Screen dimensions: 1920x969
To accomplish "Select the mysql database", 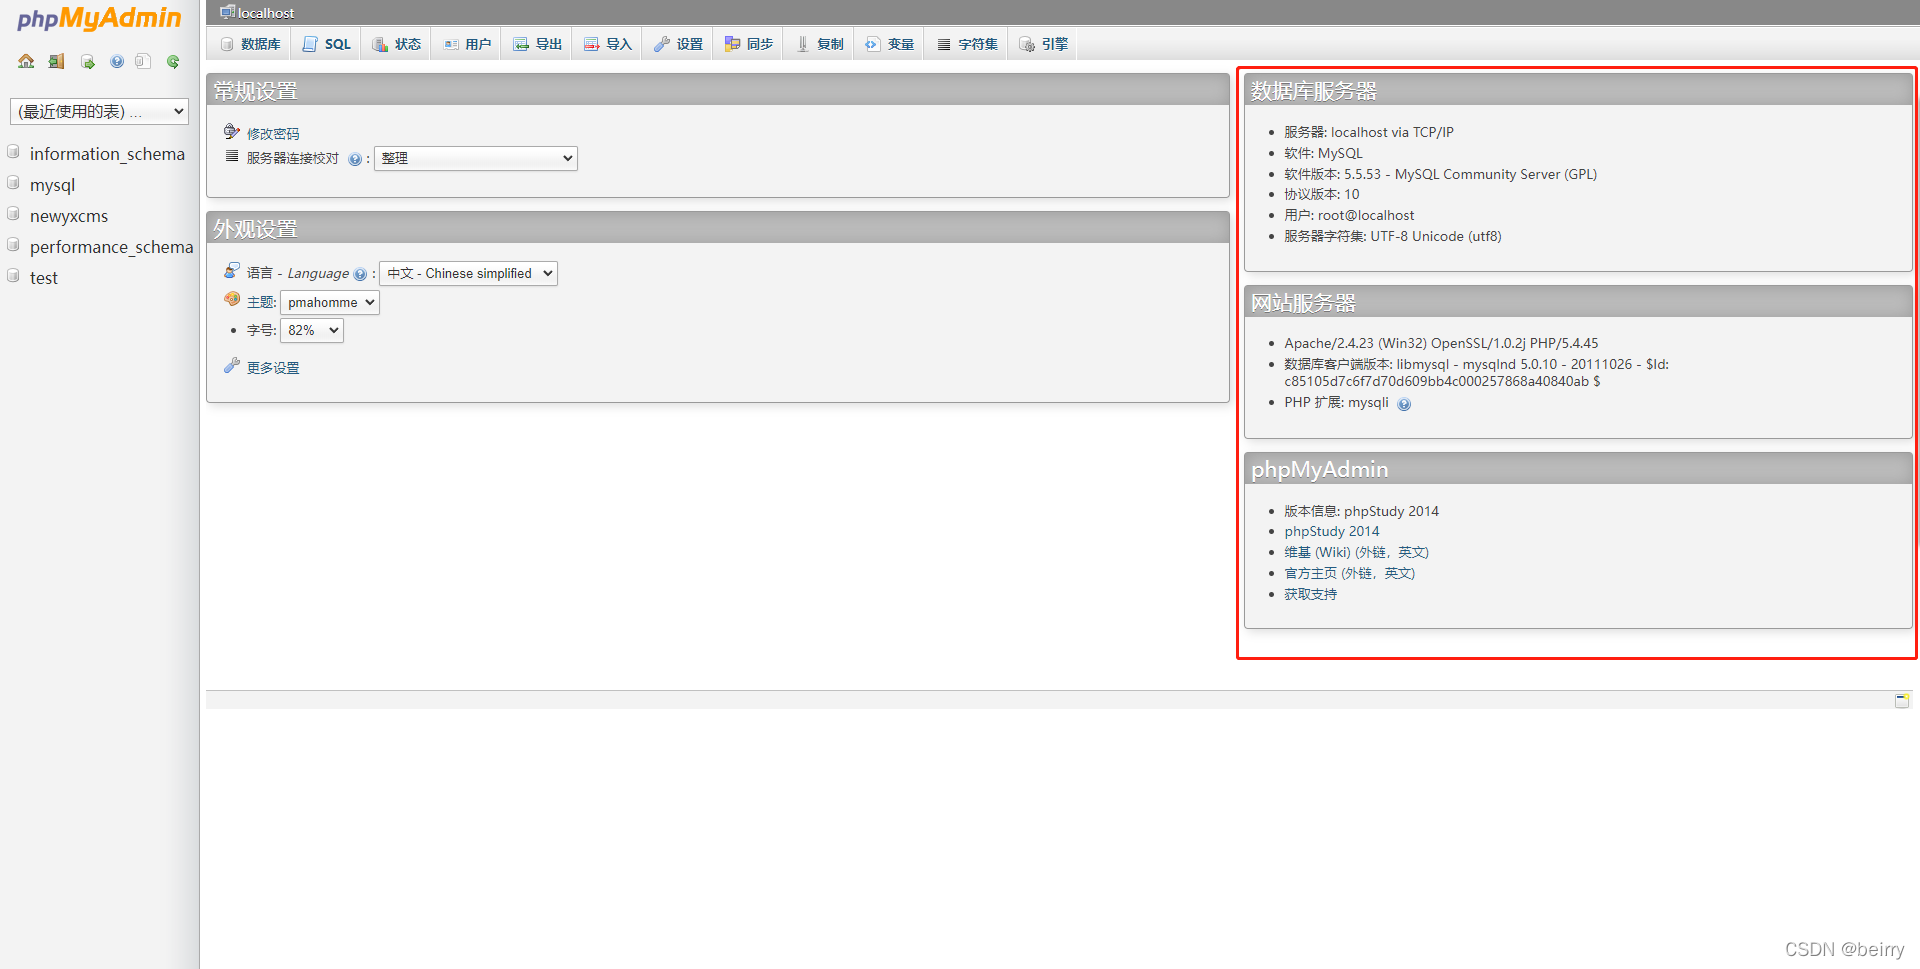I will (x=52, y=185).
